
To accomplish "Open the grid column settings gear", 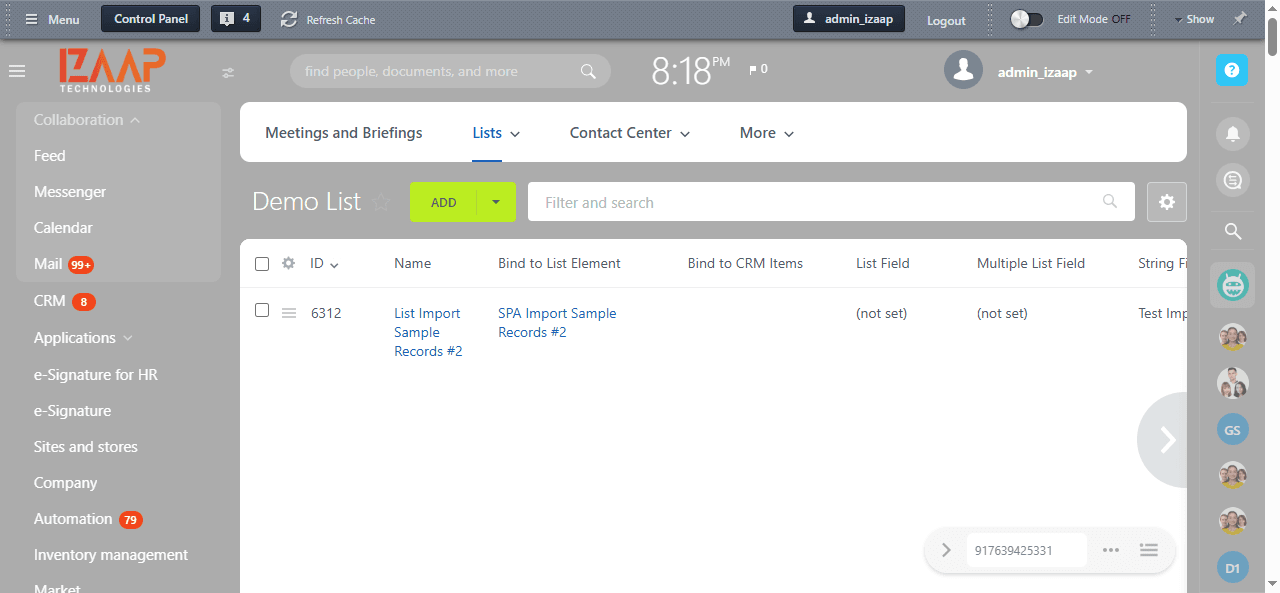I will 289,264.
